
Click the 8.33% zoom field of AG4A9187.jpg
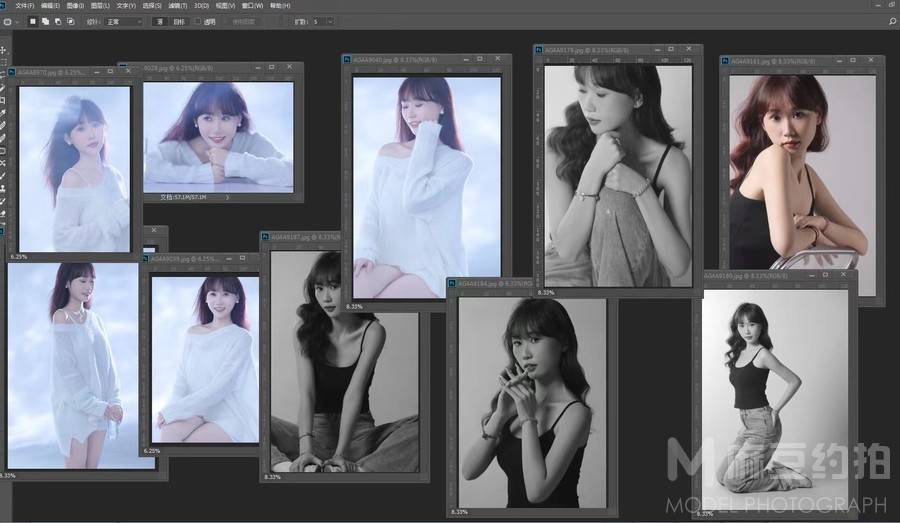[x=273, y=476]
